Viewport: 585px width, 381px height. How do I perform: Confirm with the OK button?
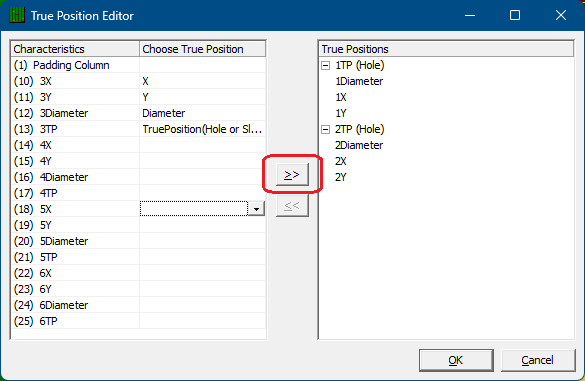click(456, 360)
